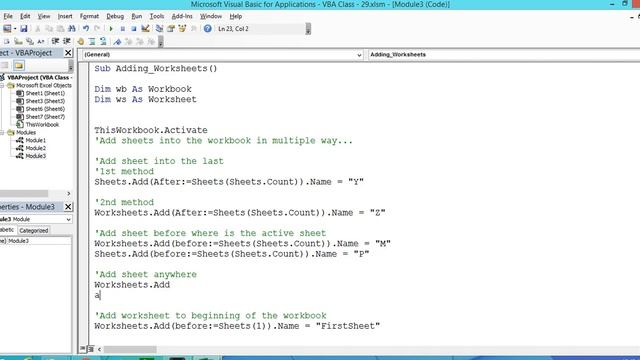Open the Object Browser icon

[182, 29]
